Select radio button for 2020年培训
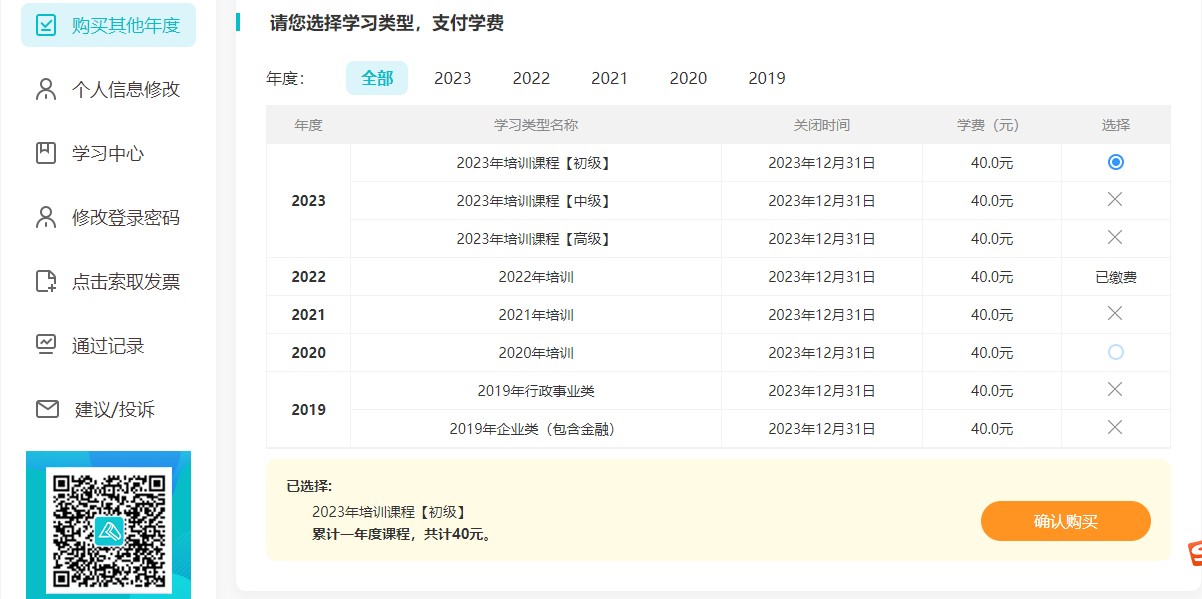 tap(1115, 352)
